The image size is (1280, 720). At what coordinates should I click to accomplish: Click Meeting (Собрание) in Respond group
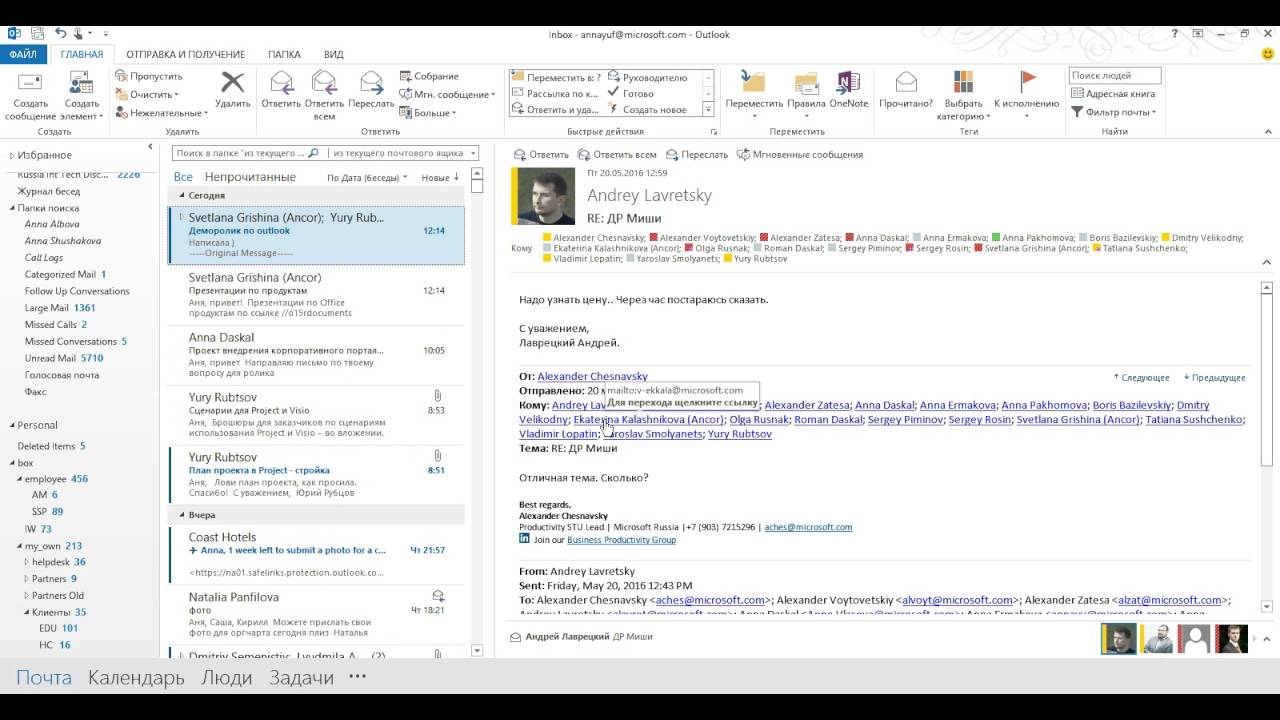click(429, 76)
